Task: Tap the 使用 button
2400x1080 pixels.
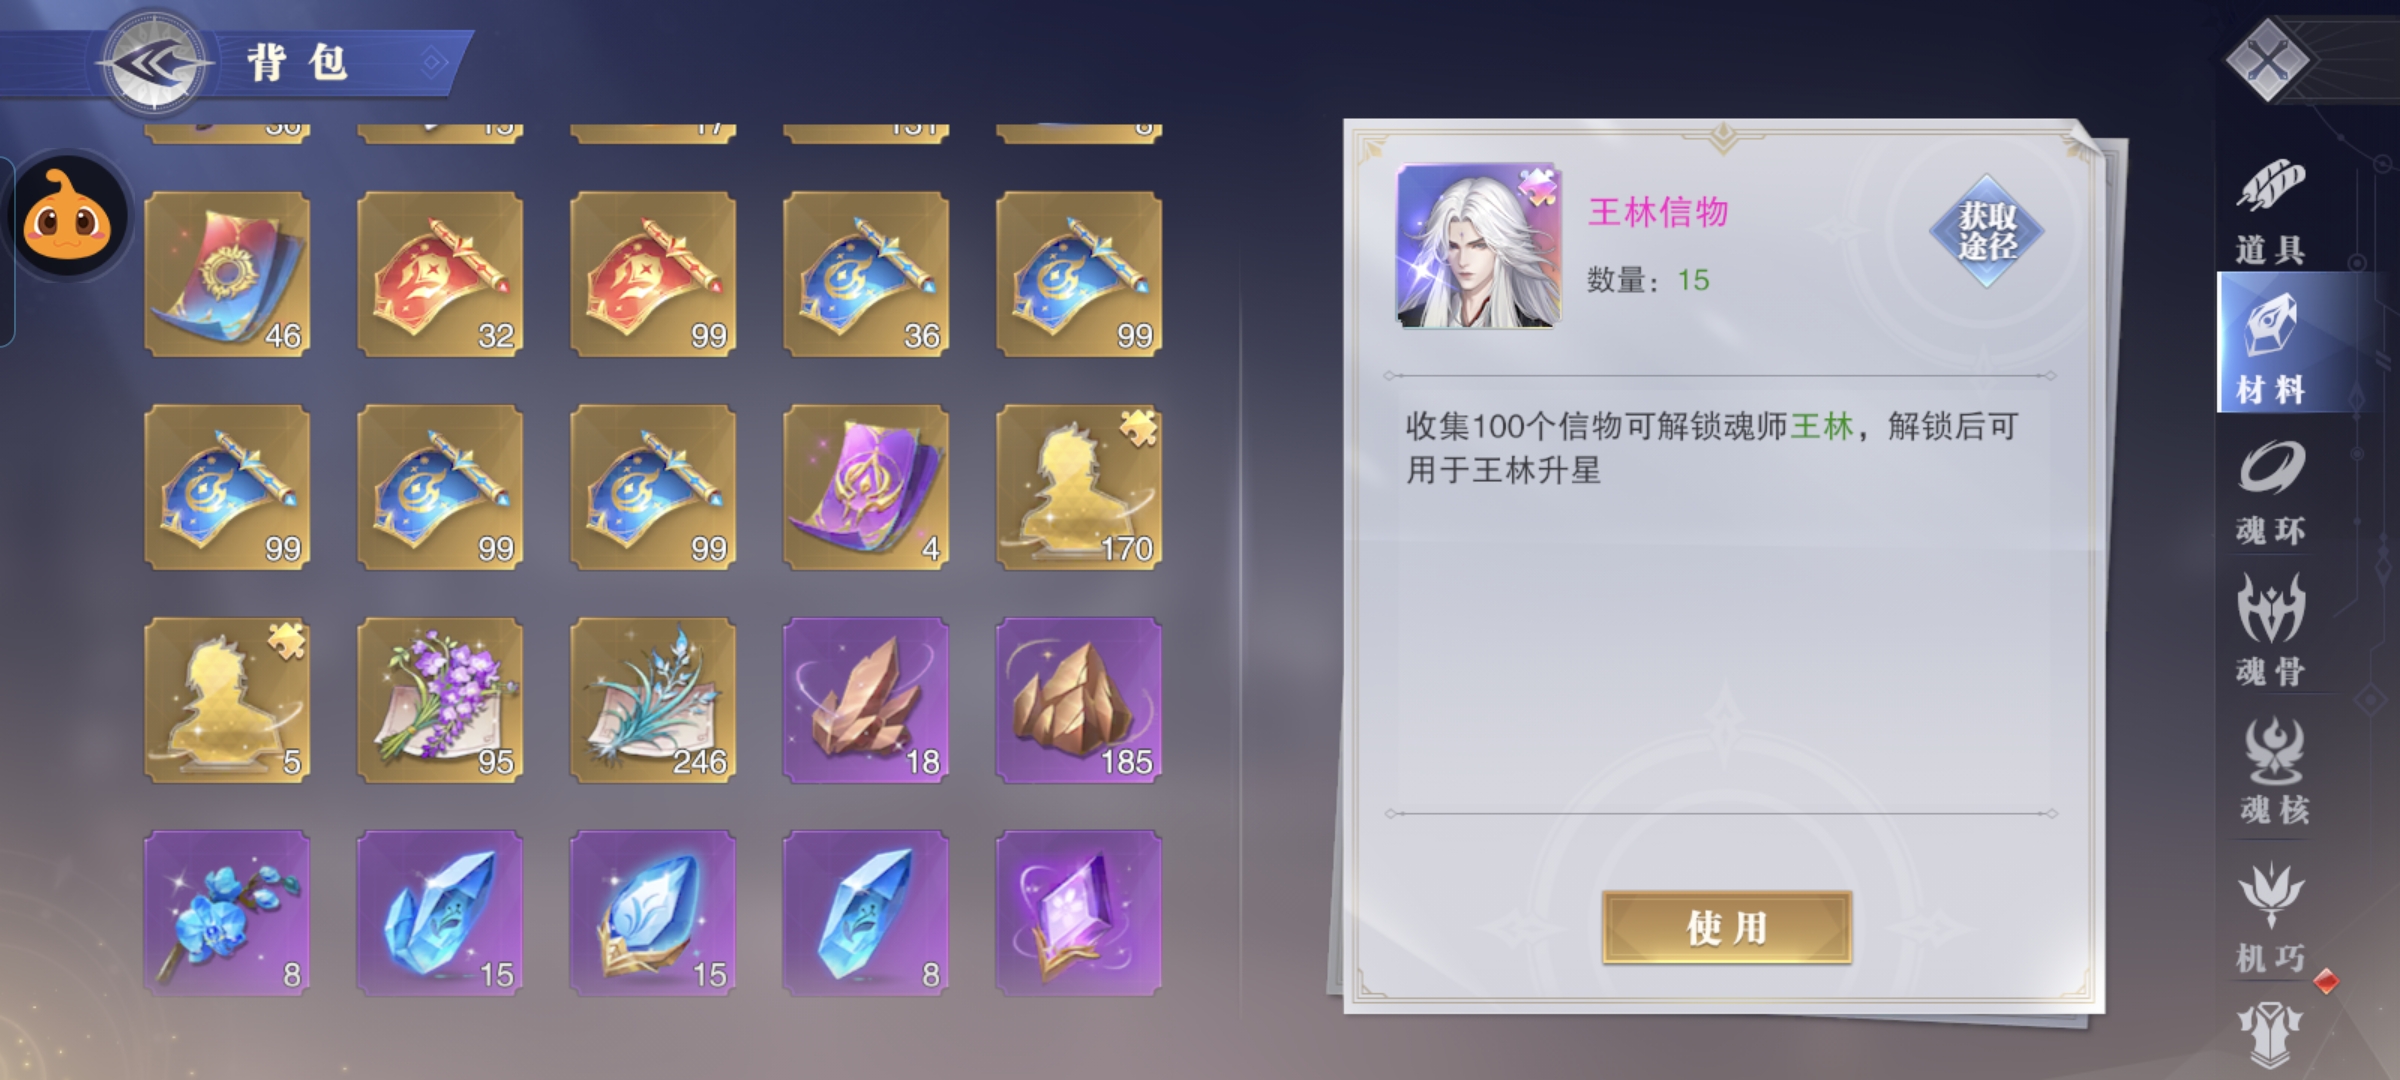Action: (x=1727, y=928)
